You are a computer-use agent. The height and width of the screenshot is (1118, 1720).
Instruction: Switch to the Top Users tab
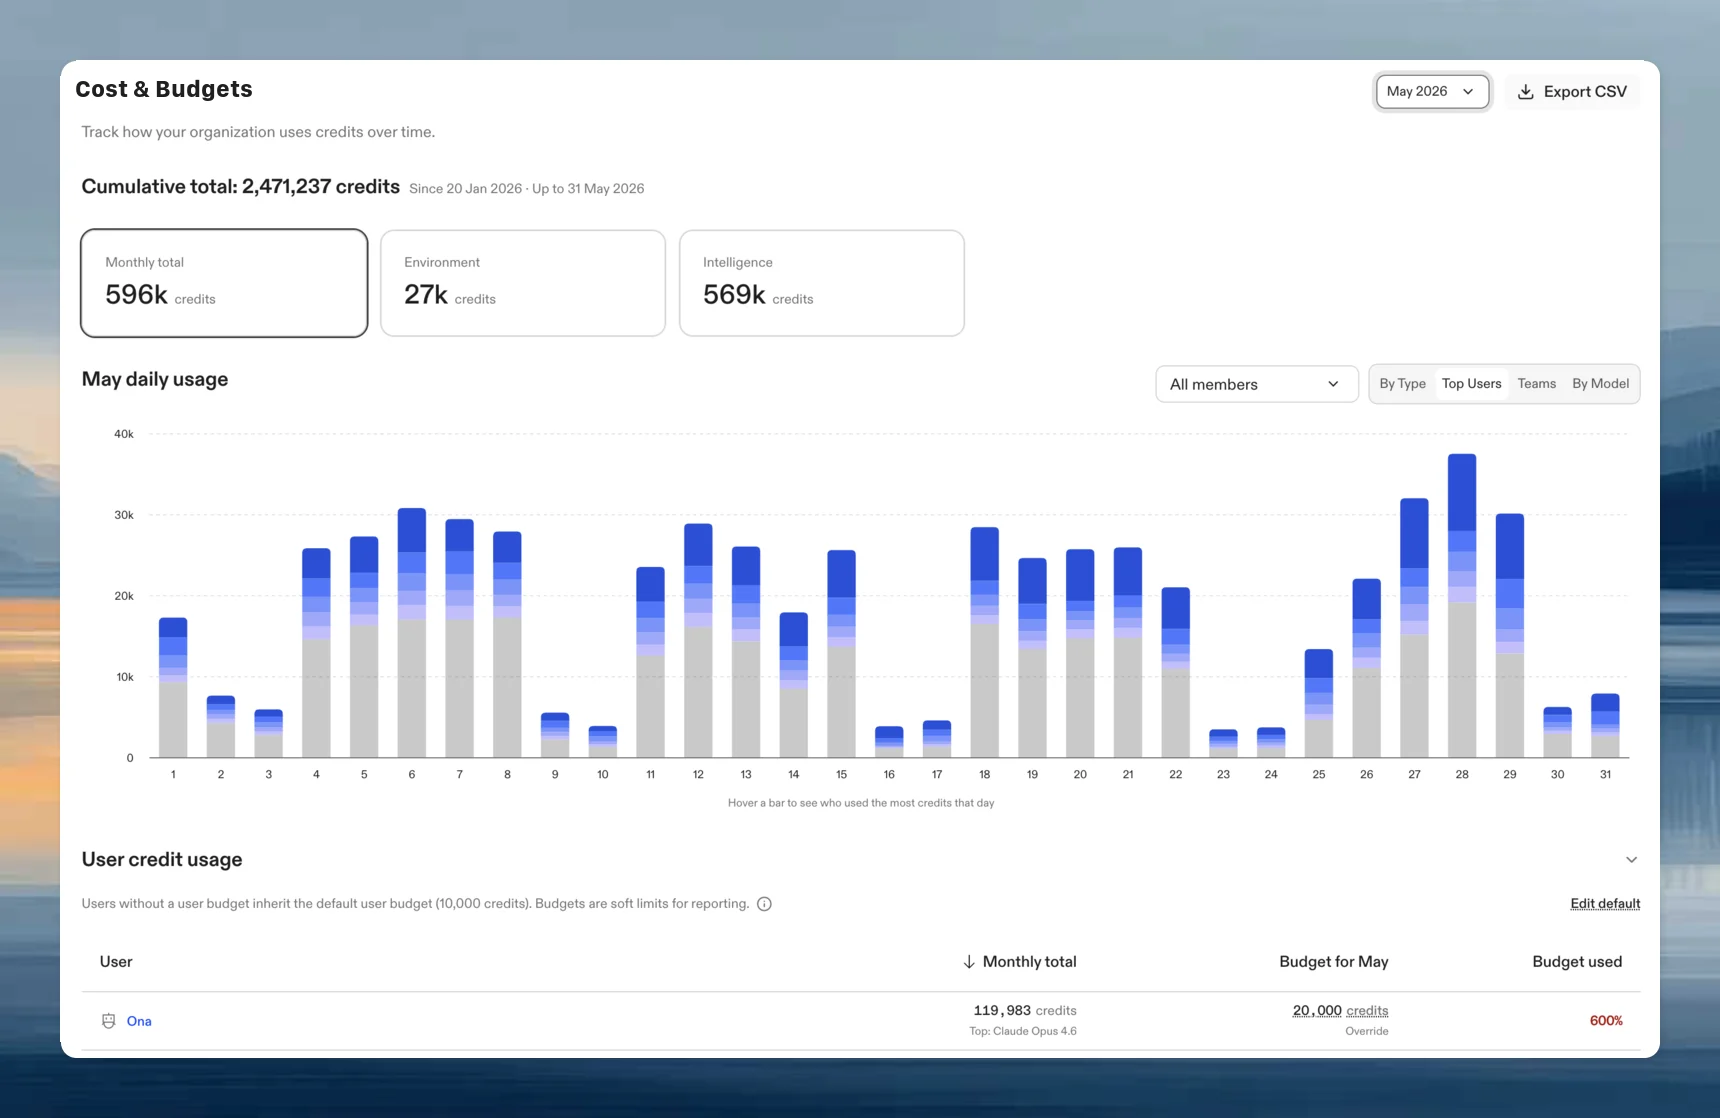[x=1471, y=384]
